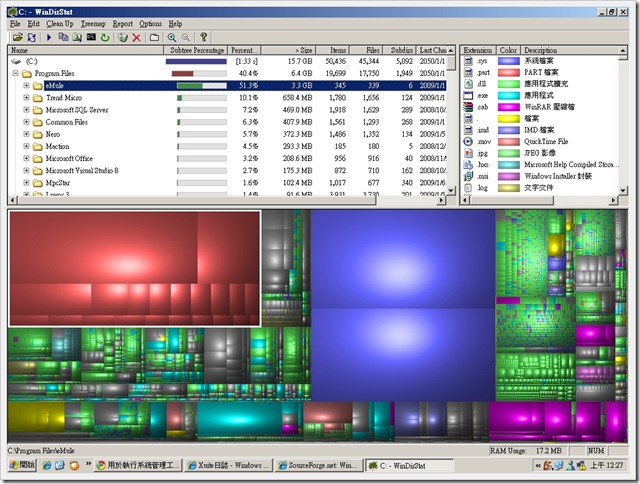Click the Refresh All toolbar icon
Image resolution: width=640 pixels, height=484 pixels.
pyautogui.click(x=33, y=37)
